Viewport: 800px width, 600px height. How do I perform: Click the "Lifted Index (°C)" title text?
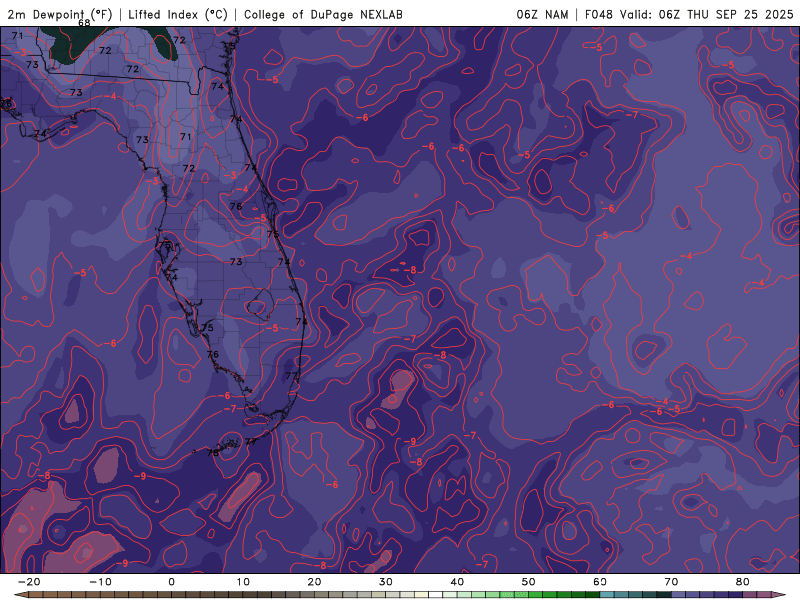[x=178, y=14]
